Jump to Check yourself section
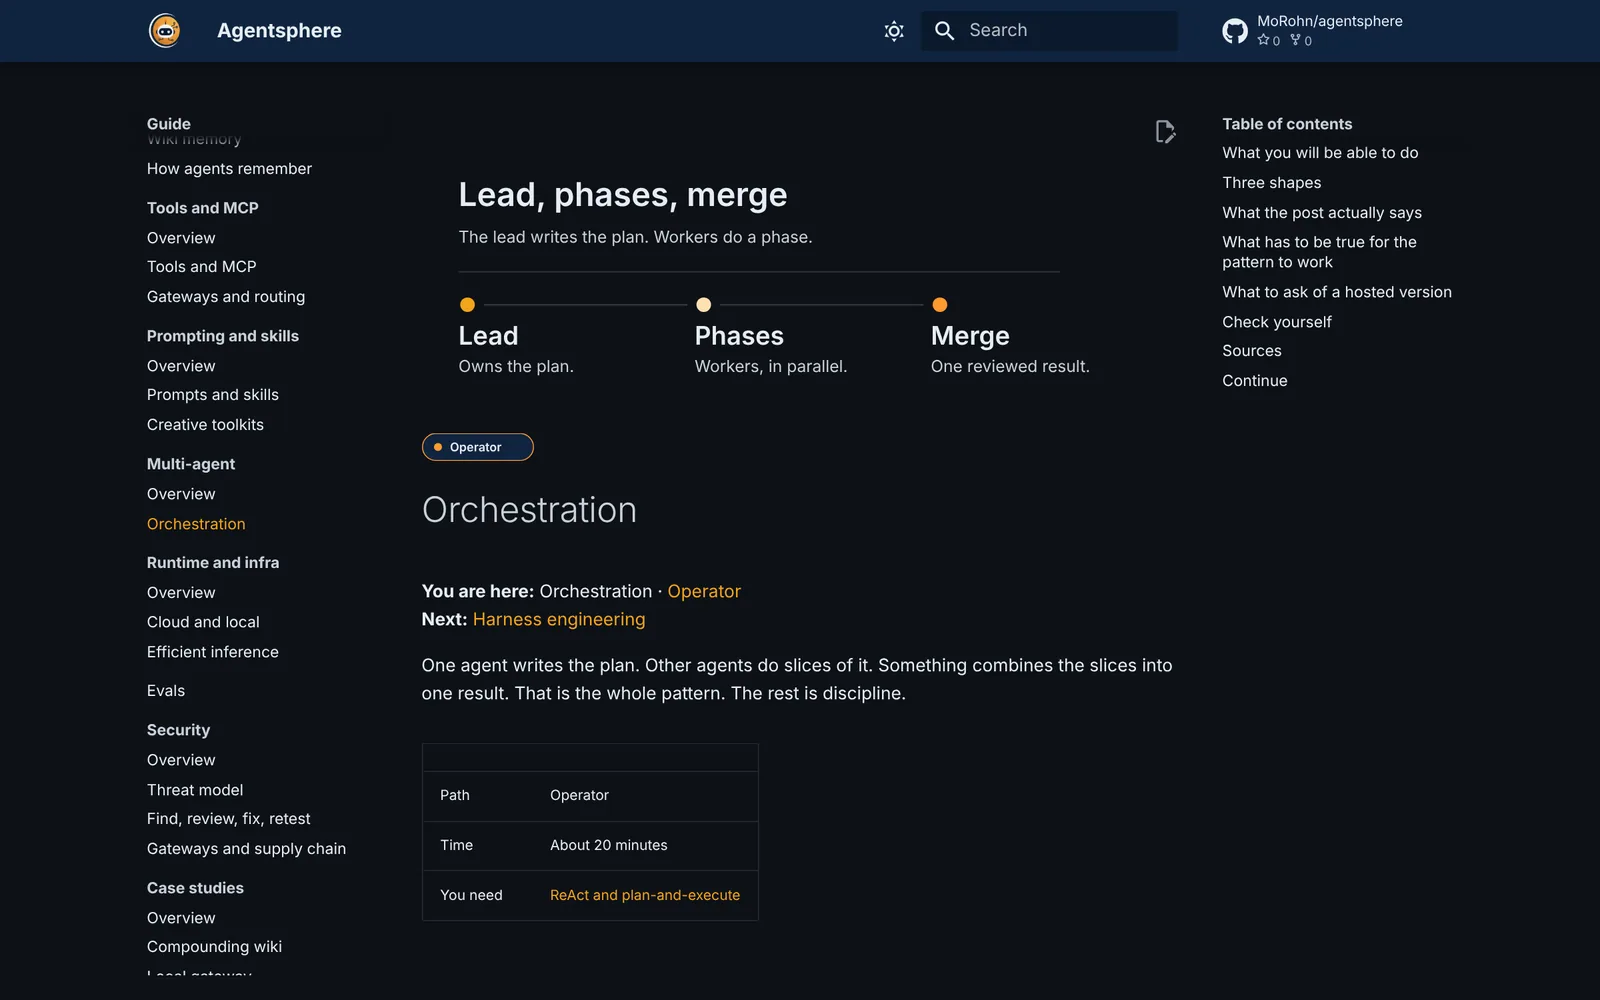Image resolution: width=1600 pixels, height=1000 pixels. 1277,322
